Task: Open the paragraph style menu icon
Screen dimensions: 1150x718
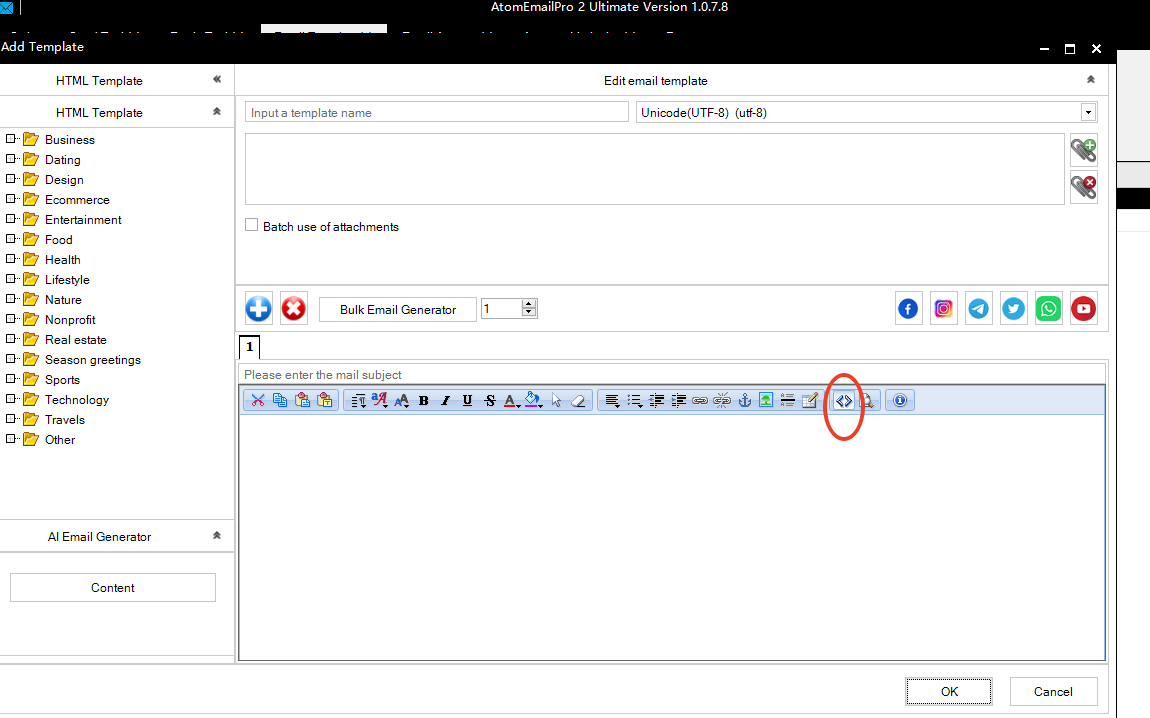Action: [358, 400]
